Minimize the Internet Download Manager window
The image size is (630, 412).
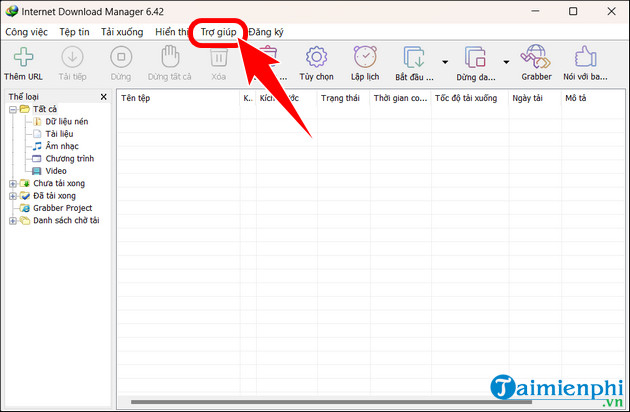click(x=535, y=11)
